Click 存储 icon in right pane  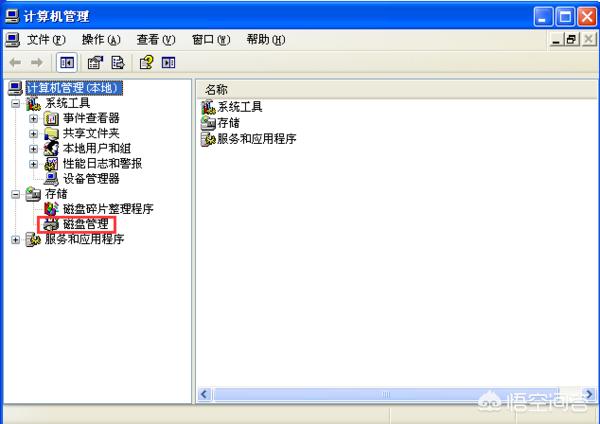(209, 123)
